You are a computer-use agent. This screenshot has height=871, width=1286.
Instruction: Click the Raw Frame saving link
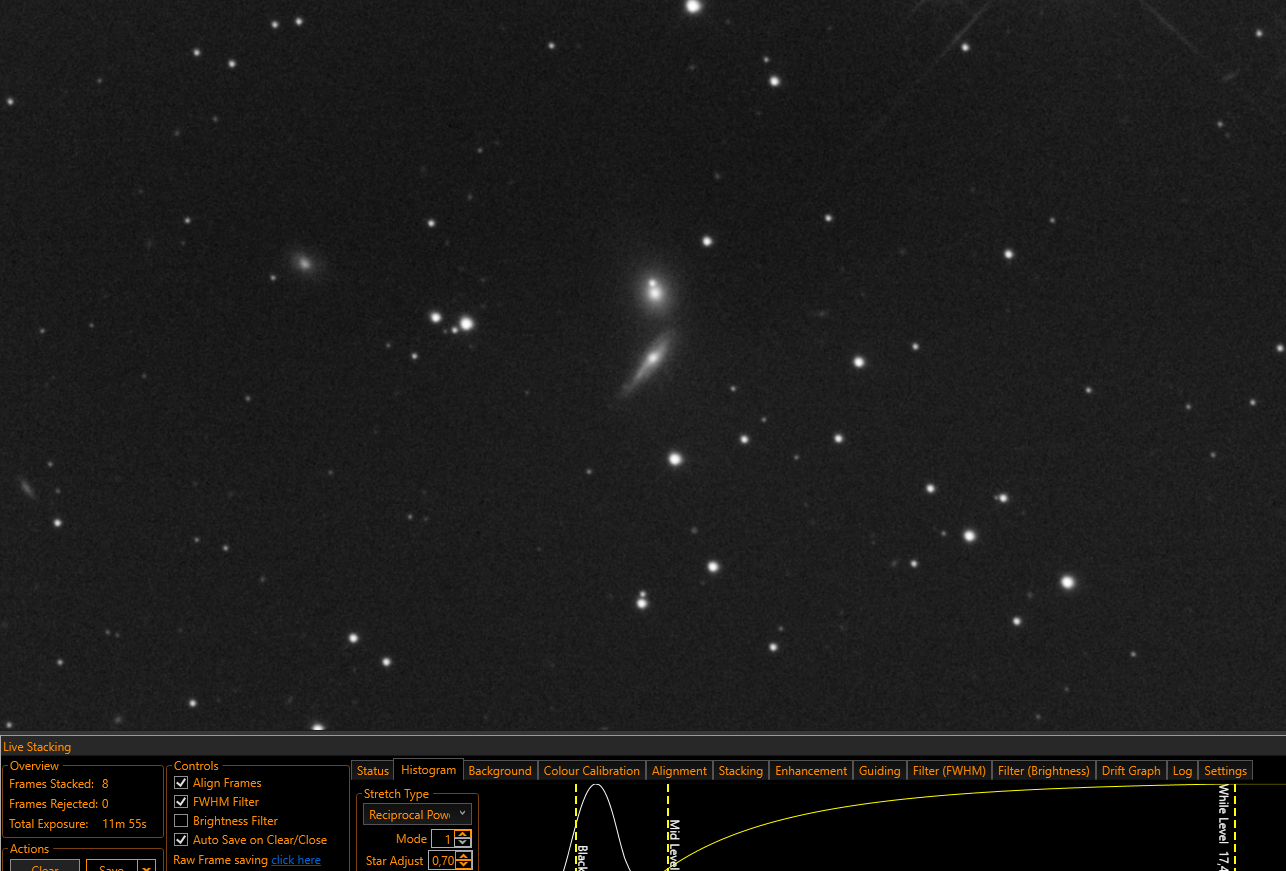[296, 860]
